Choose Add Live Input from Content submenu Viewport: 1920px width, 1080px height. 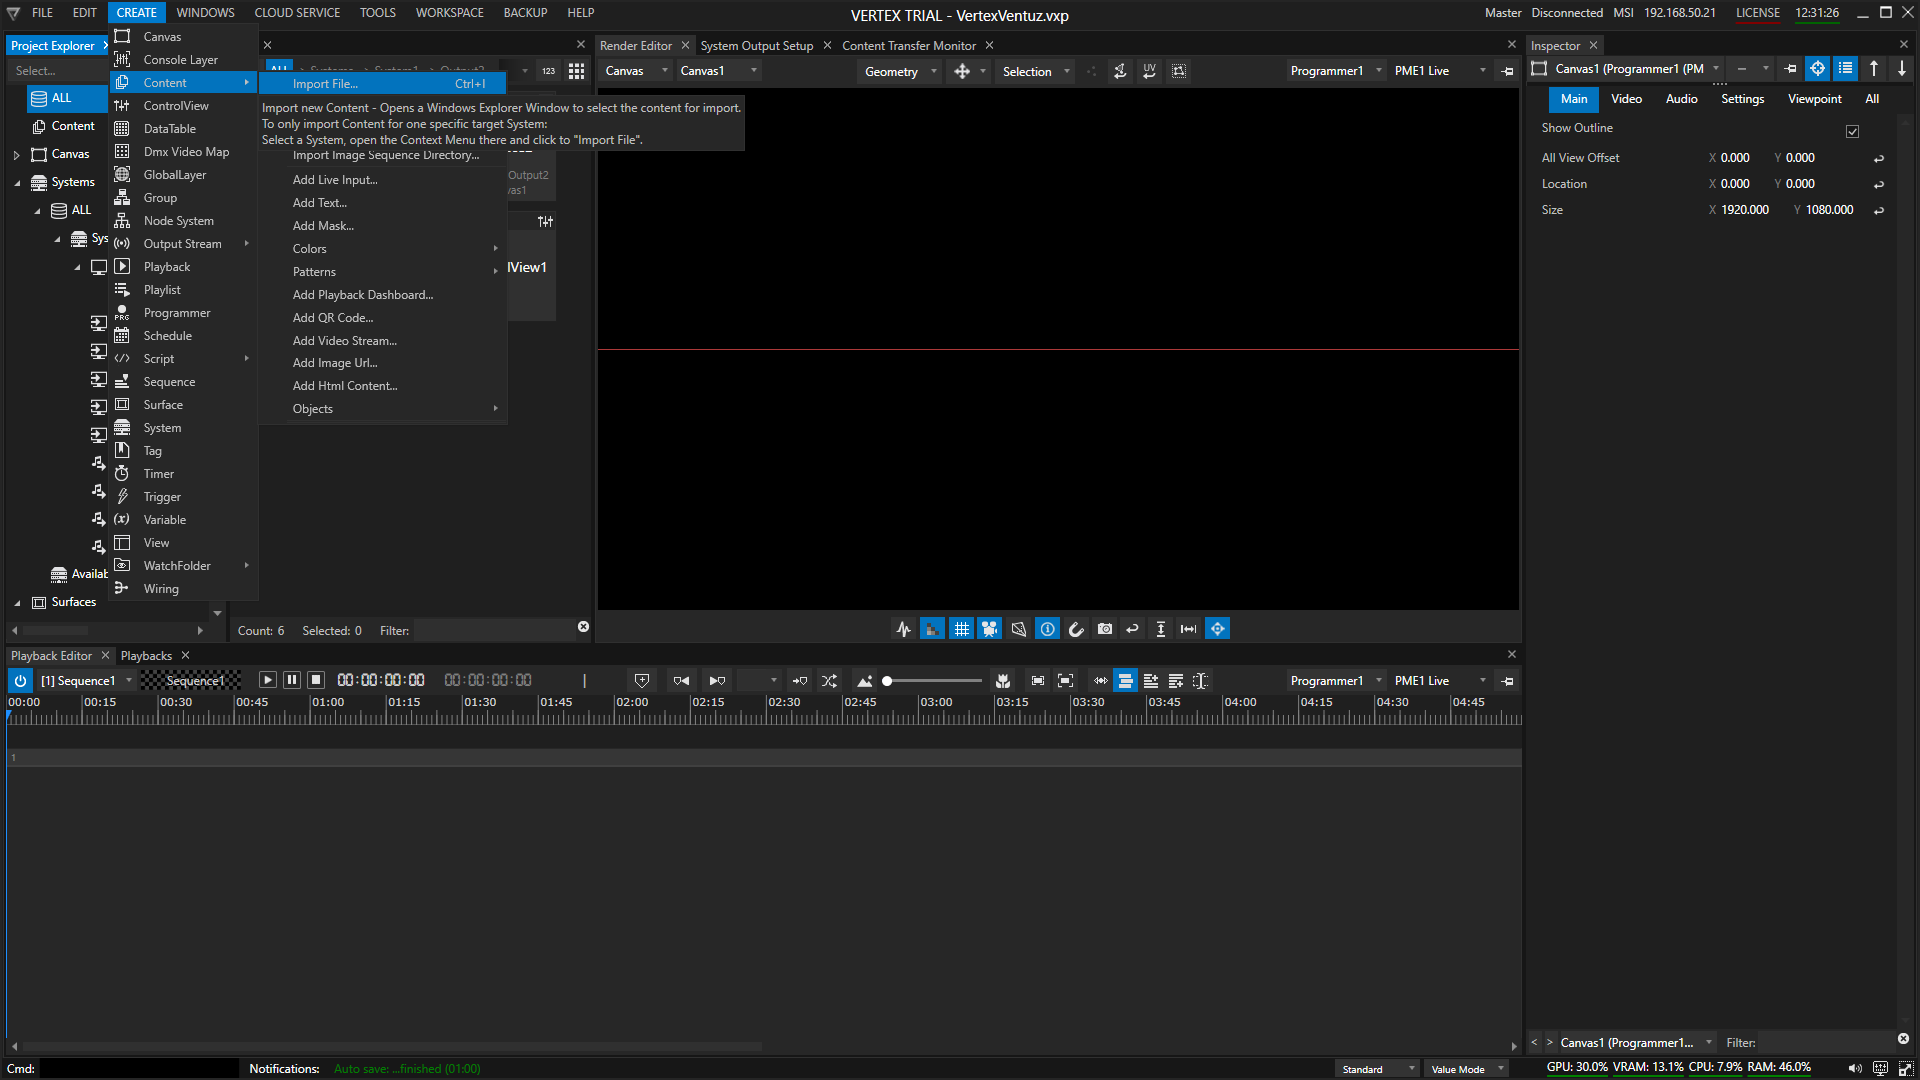(x=334, y=180)
